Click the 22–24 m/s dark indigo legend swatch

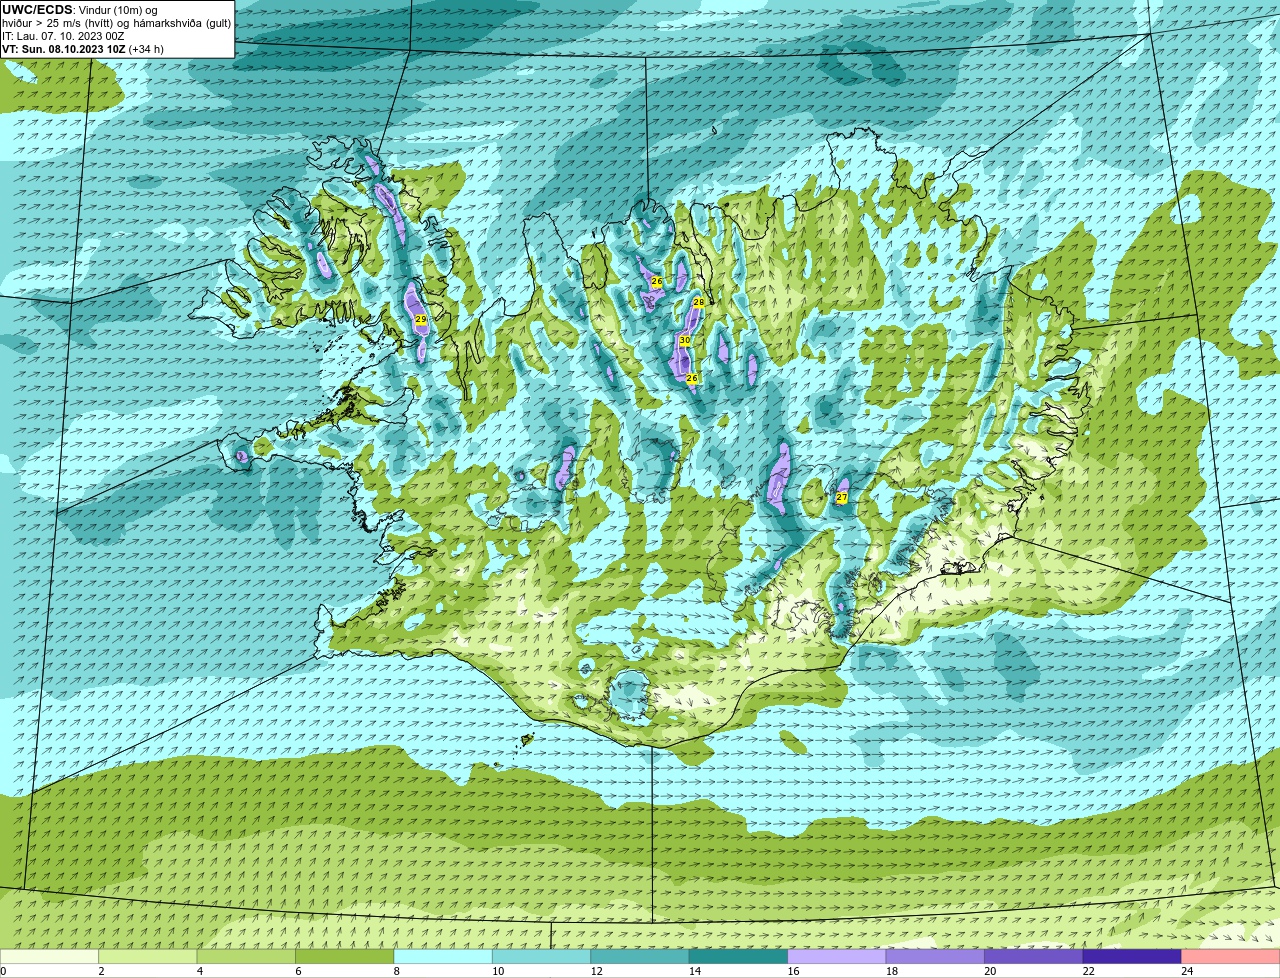[x=1133, y=956]
